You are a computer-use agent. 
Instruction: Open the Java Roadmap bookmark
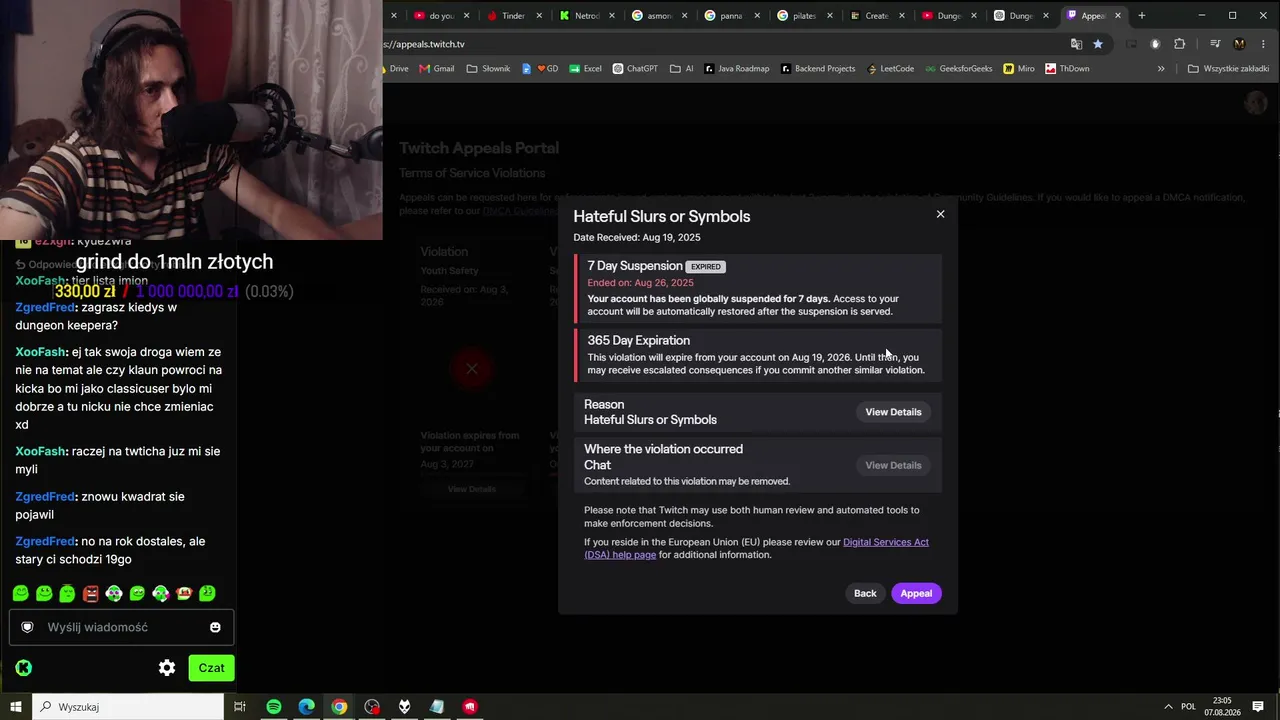[x=737, y=69]
